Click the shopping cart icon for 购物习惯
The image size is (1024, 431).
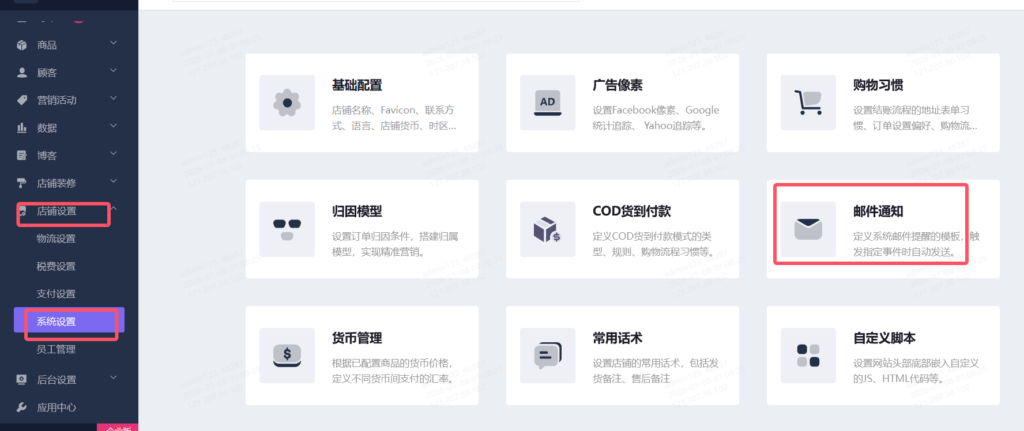click(x=807, y=102)
